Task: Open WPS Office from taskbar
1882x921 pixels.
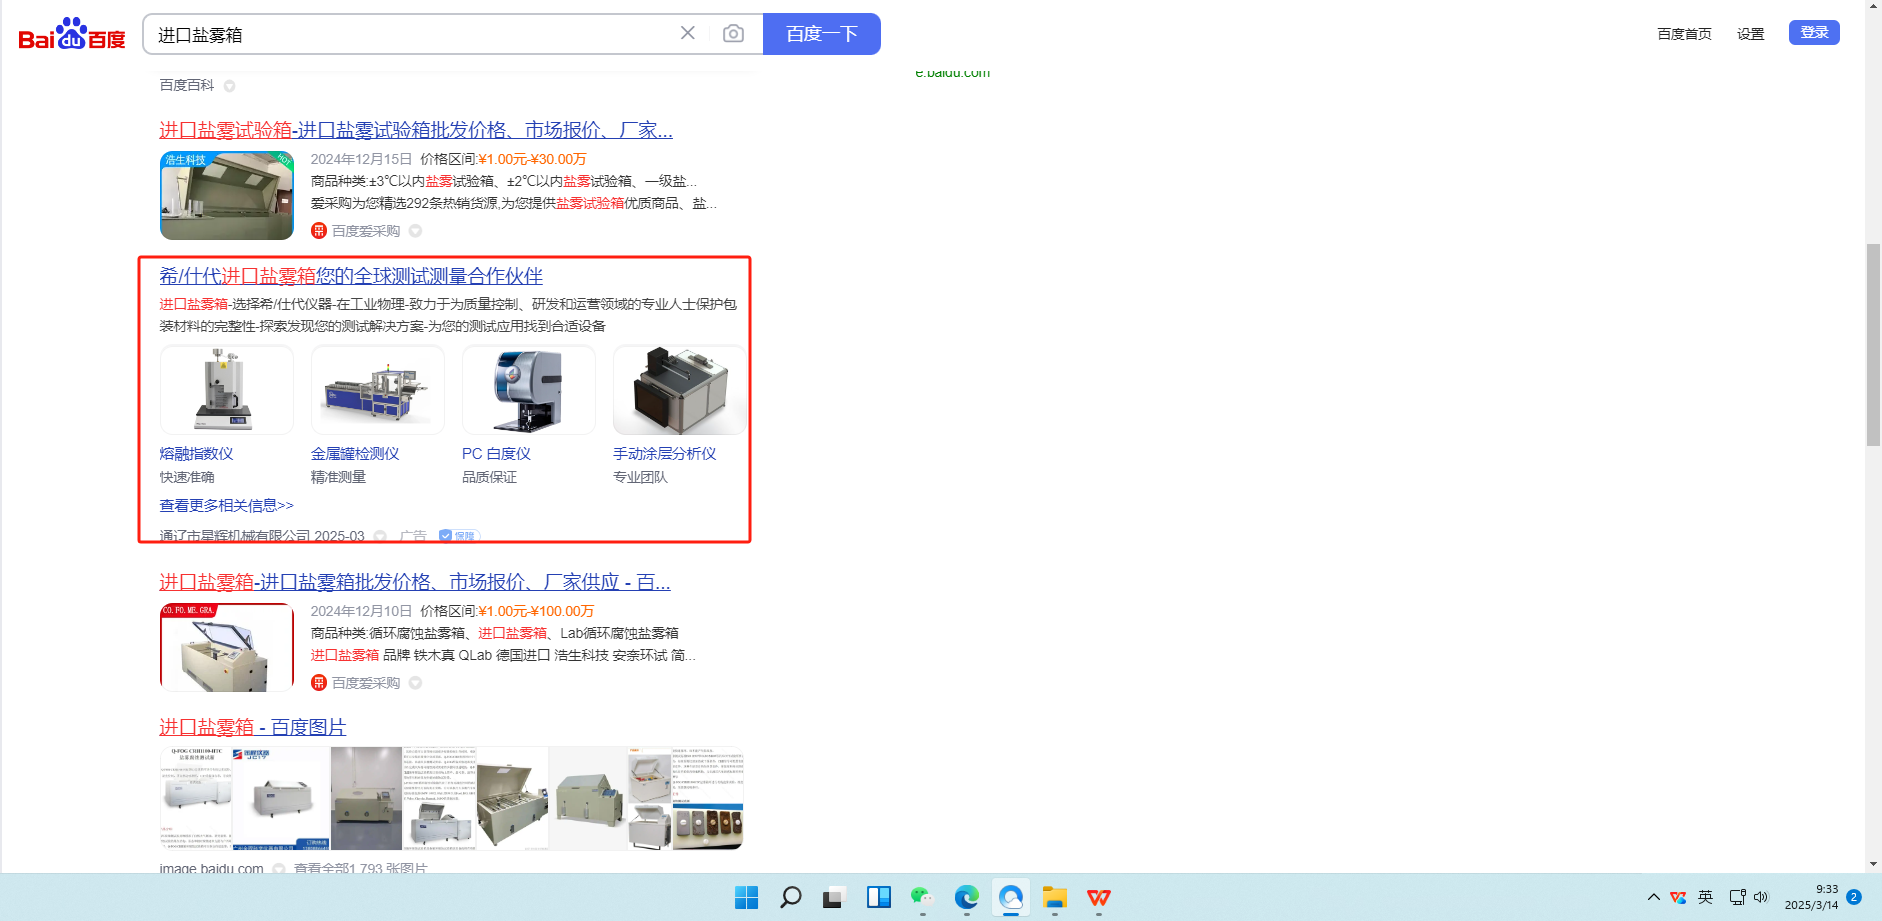Action: (x=1098, y=897)
